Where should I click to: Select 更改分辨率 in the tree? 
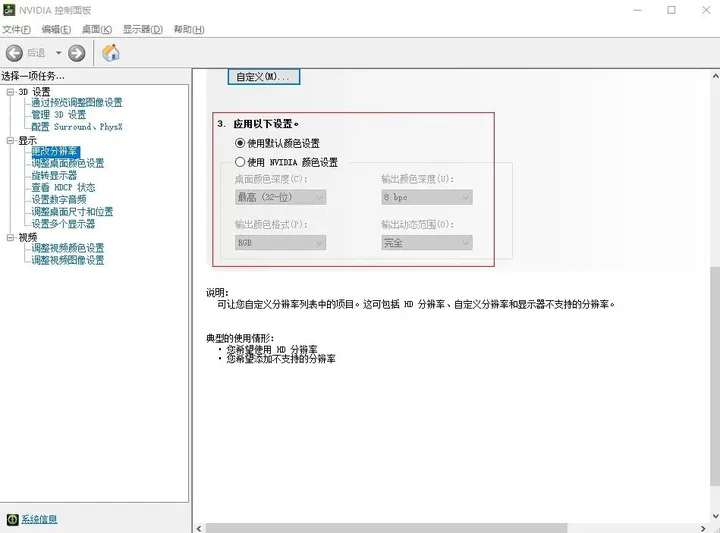tap(55, 151)
